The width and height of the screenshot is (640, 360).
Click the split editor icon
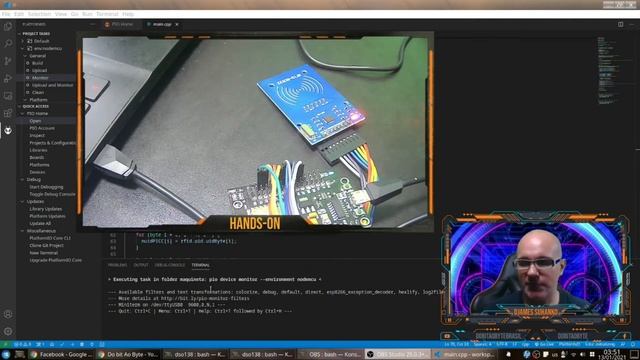[x=620, y=24]
